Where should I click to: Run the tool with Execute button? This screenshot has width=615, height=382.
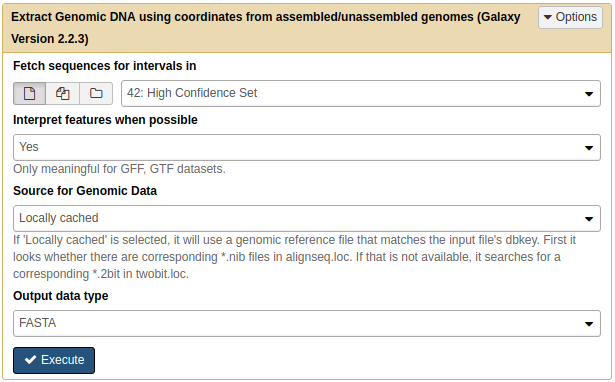54,360
